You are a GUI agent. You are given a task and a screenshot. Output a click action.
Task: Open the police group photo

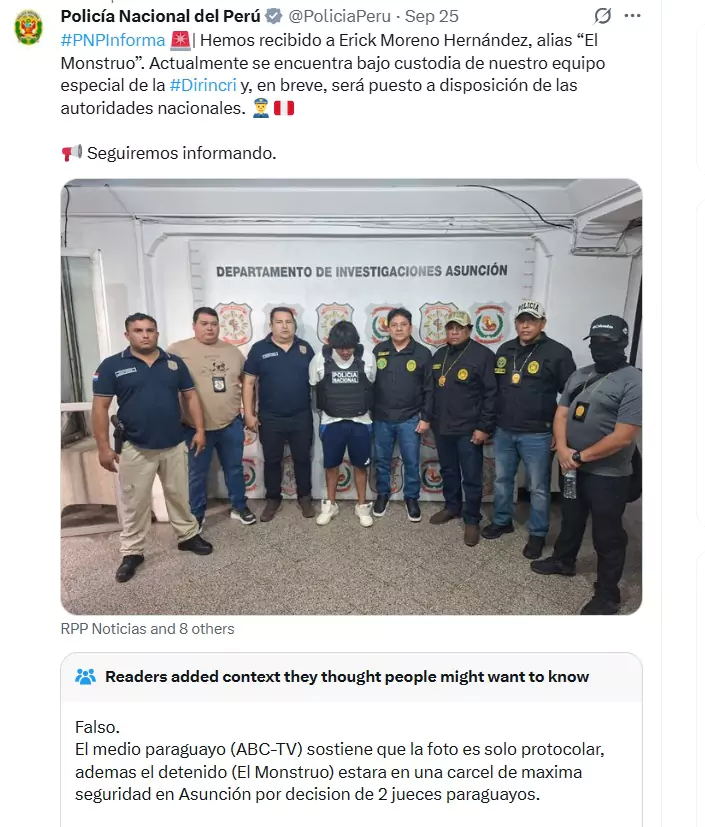351,397
